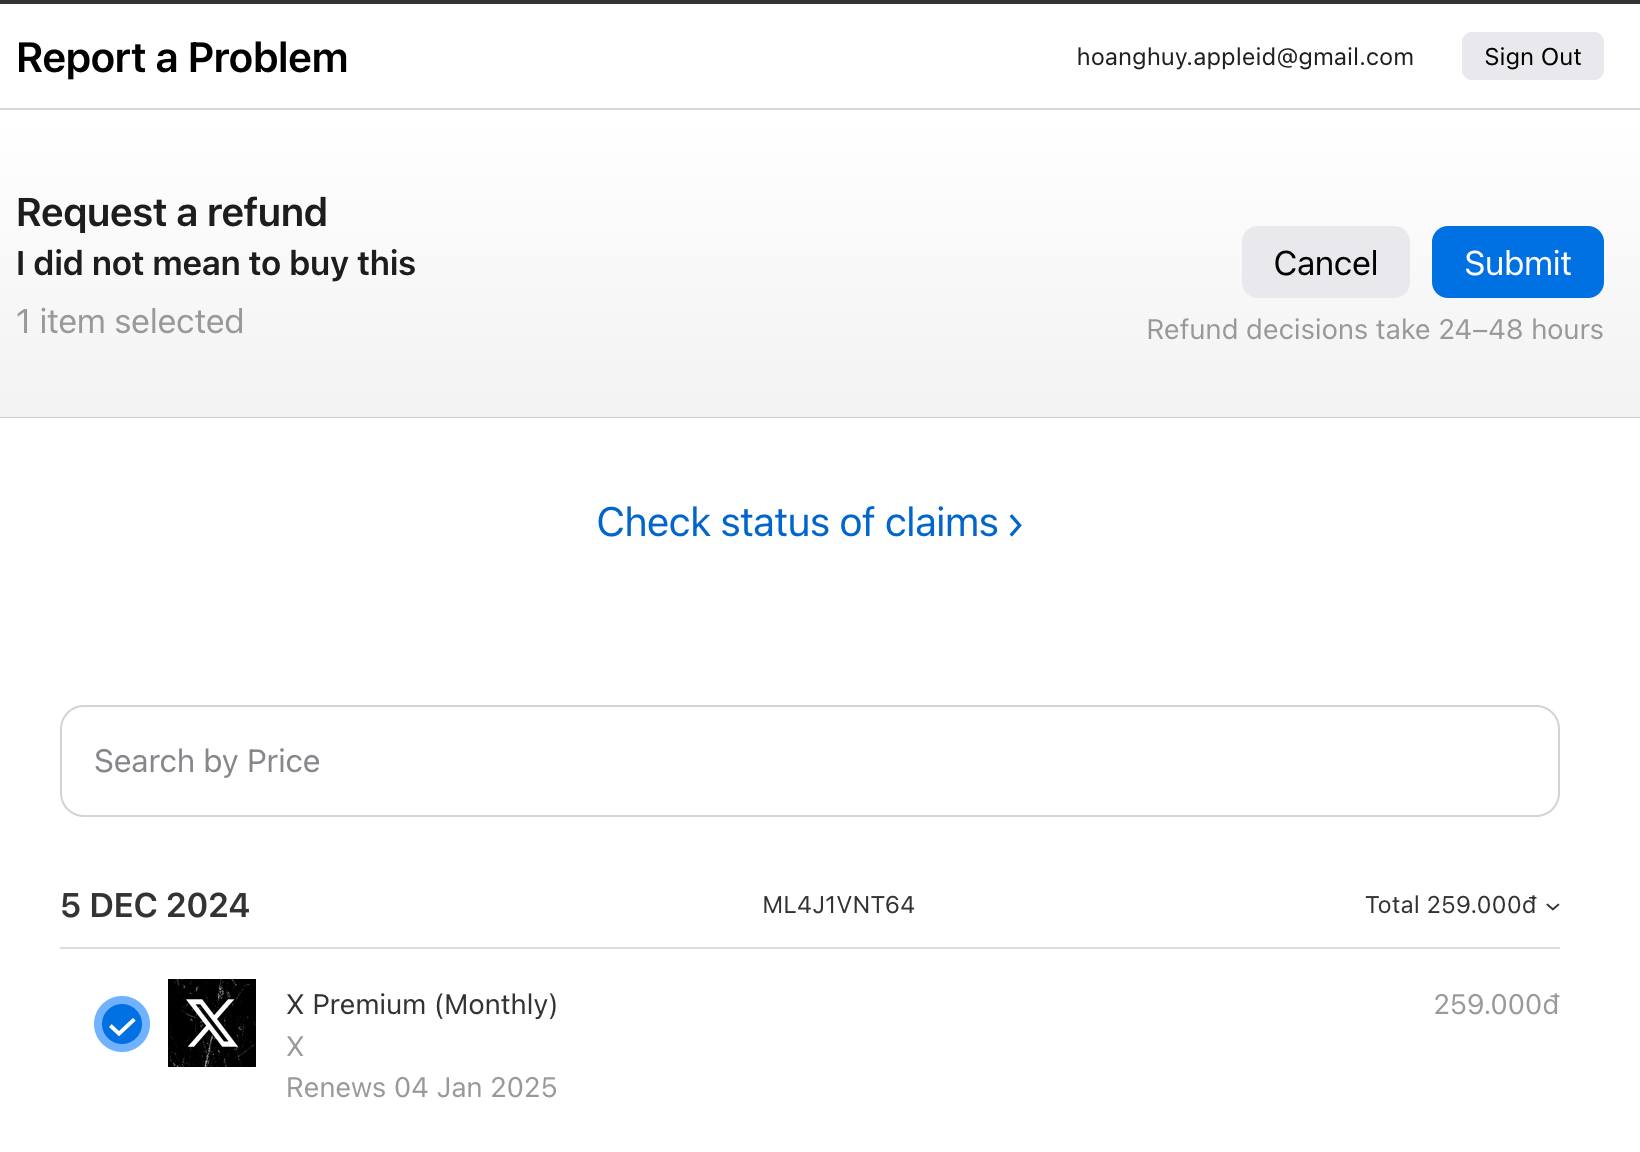The height and width of the screenshot is (1152, 1640).
Task: Click the item price 259.000đ
Action: coord(1496,1004)
